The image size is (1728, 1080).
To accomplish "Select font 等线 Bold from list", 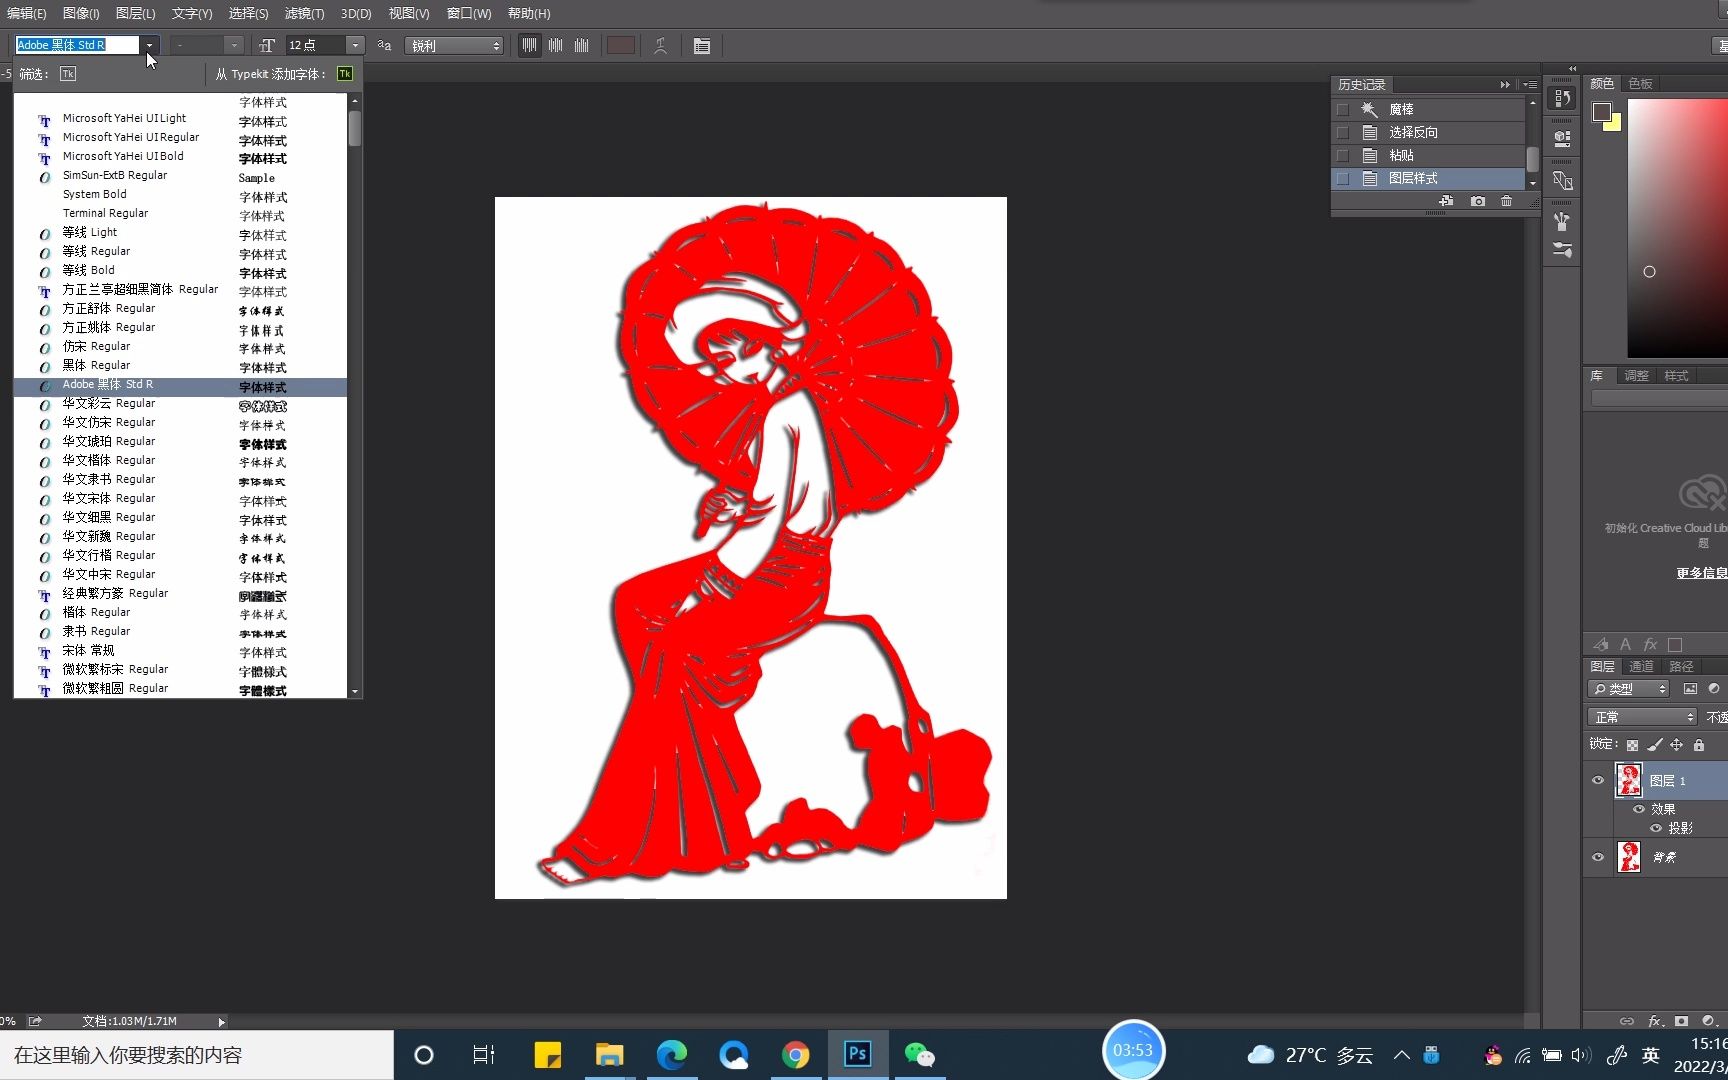I will (x=180, y=271).
